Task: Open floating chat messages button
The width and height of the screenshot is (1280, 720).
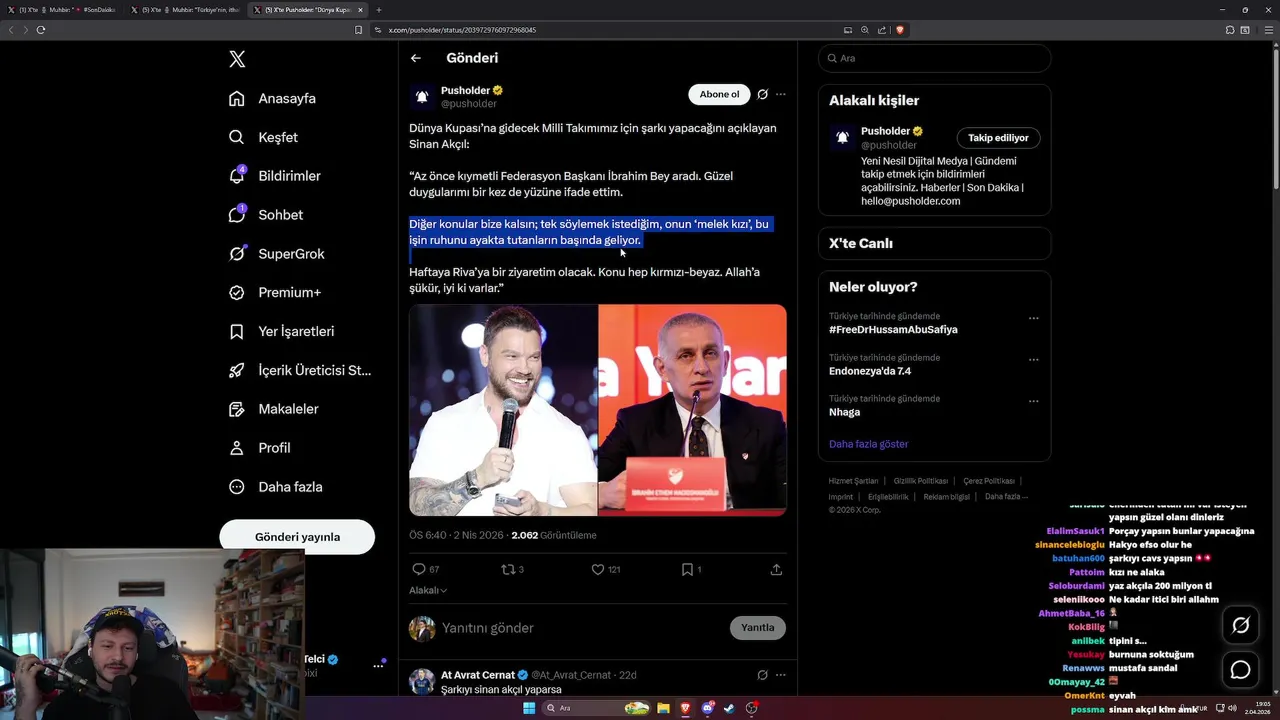Action: (1241, 669)
